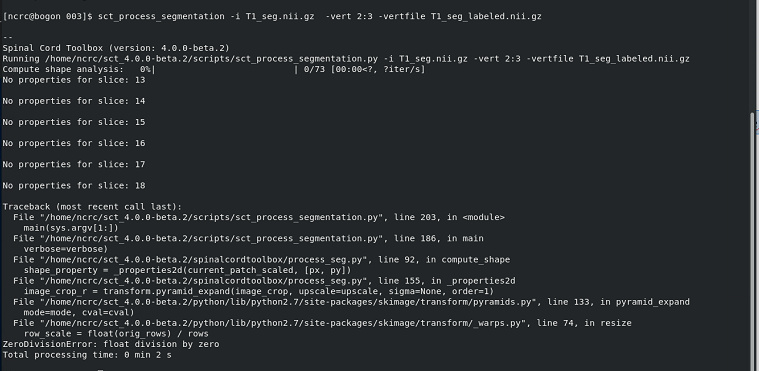759x371 pixels.
Task: Click the 'Running /home/ncrc' script path line
Action: tap(346, 59)
